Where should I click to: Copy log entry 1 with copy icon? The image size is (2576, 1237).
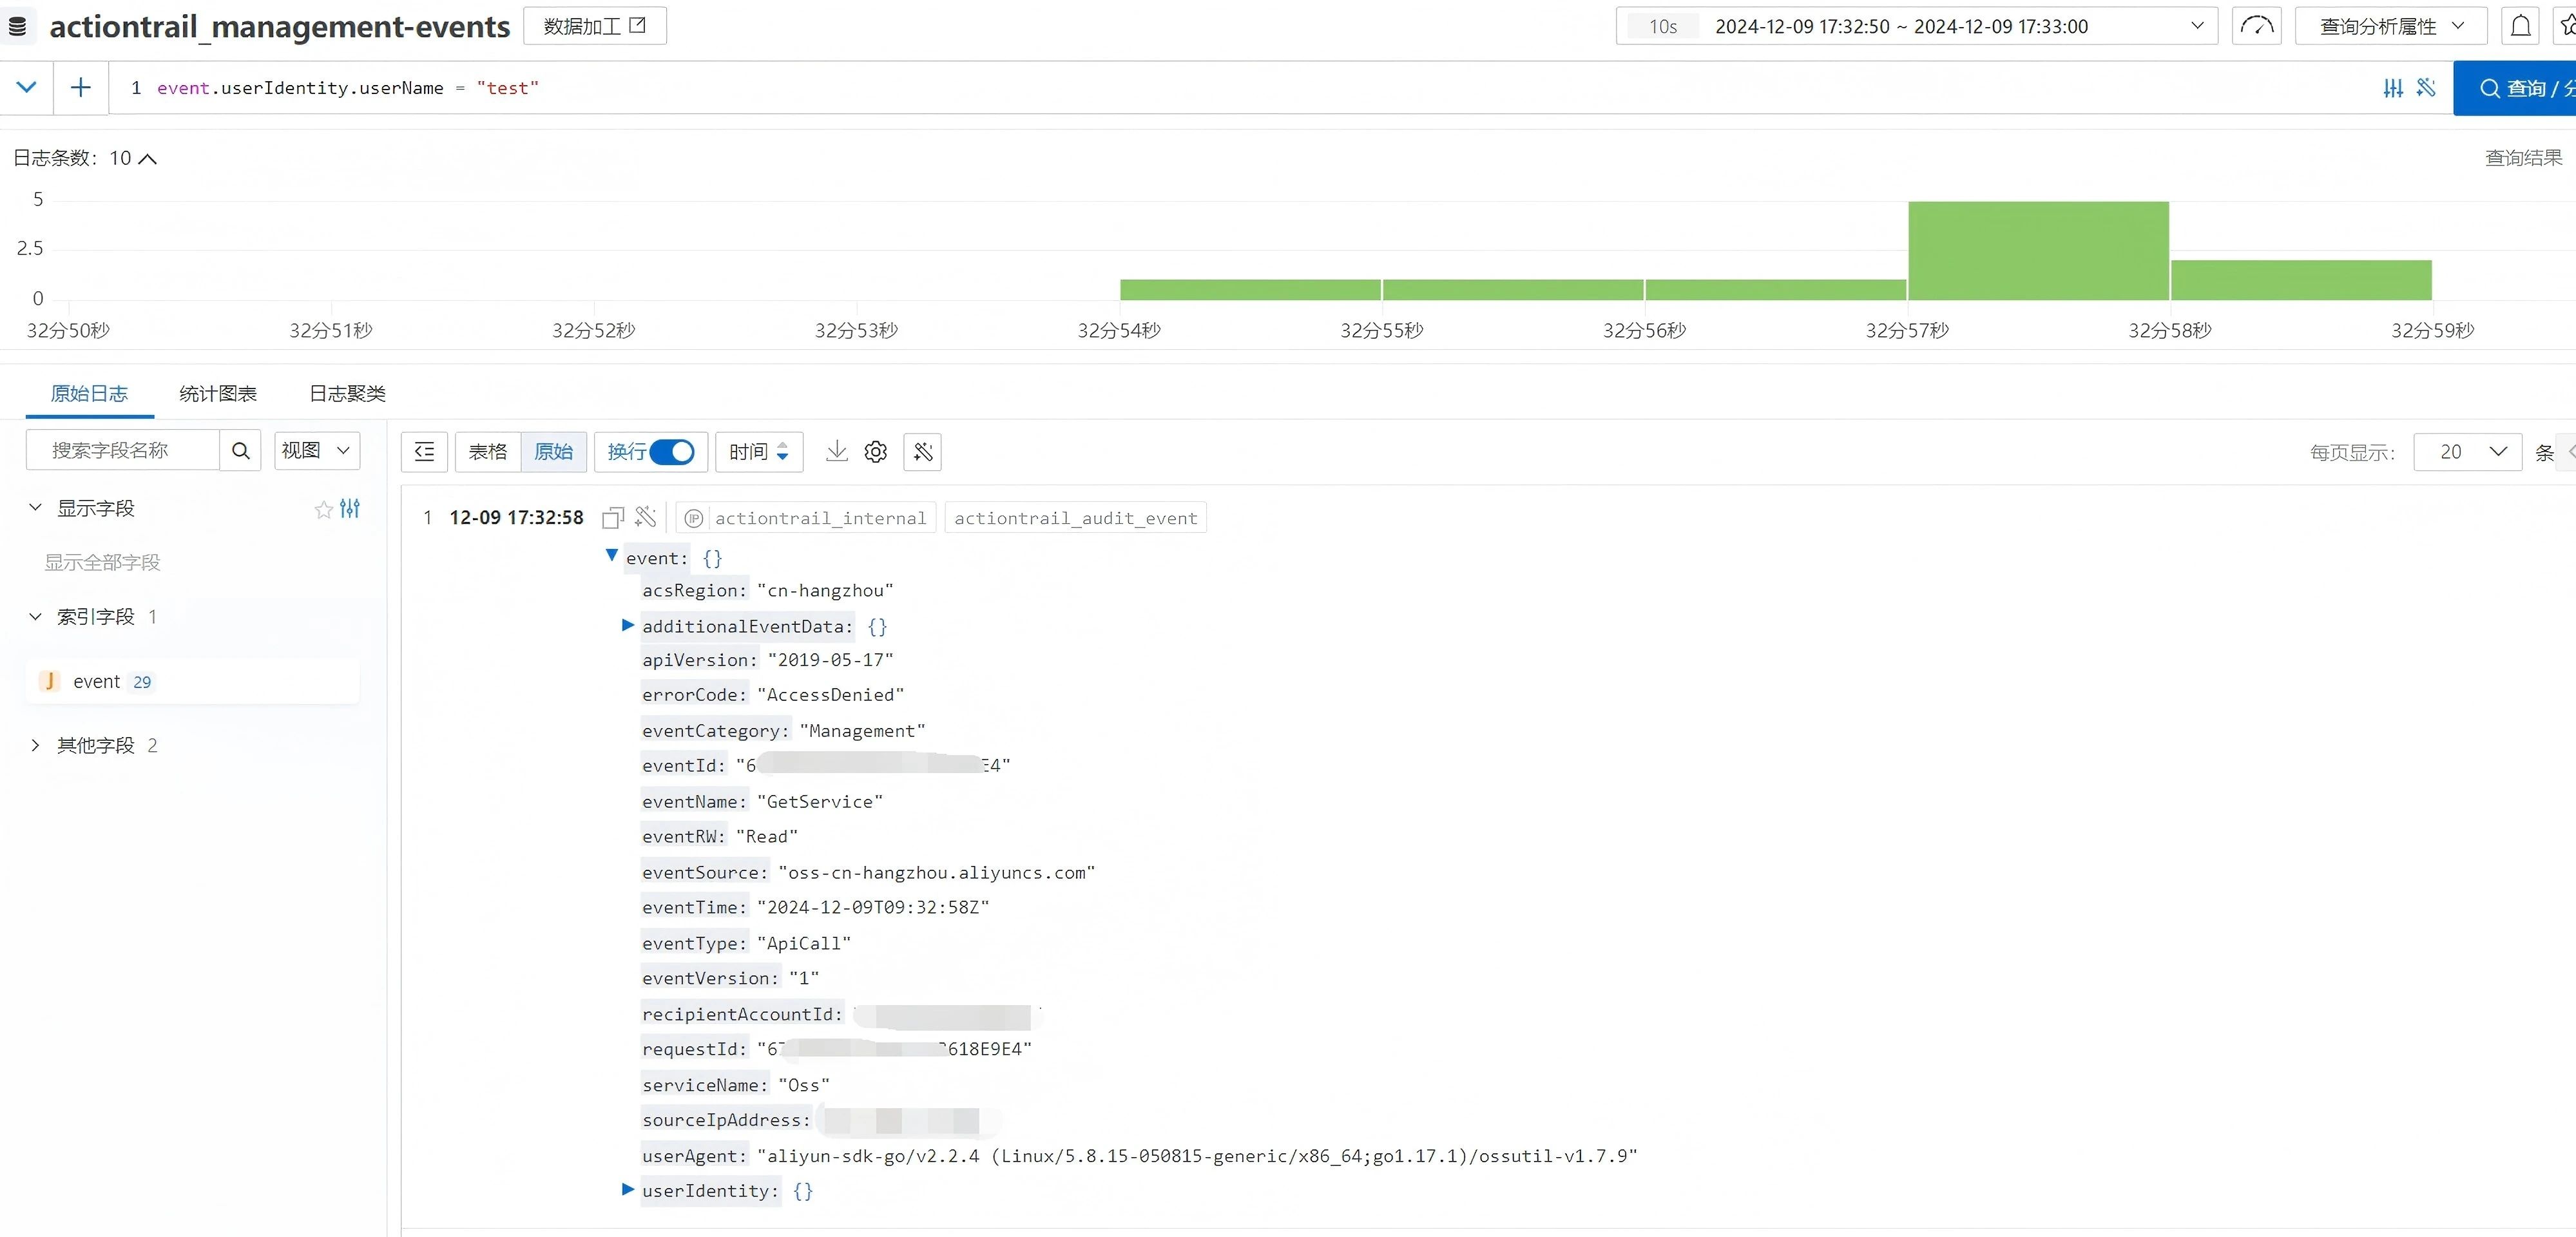tap(613, 518)
